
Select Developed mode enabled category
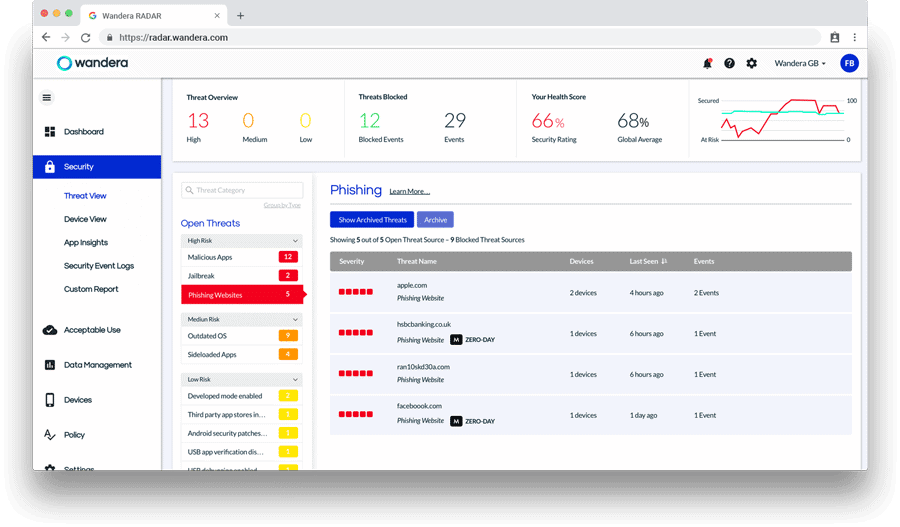pyautogui.click(x=242, y=396)
